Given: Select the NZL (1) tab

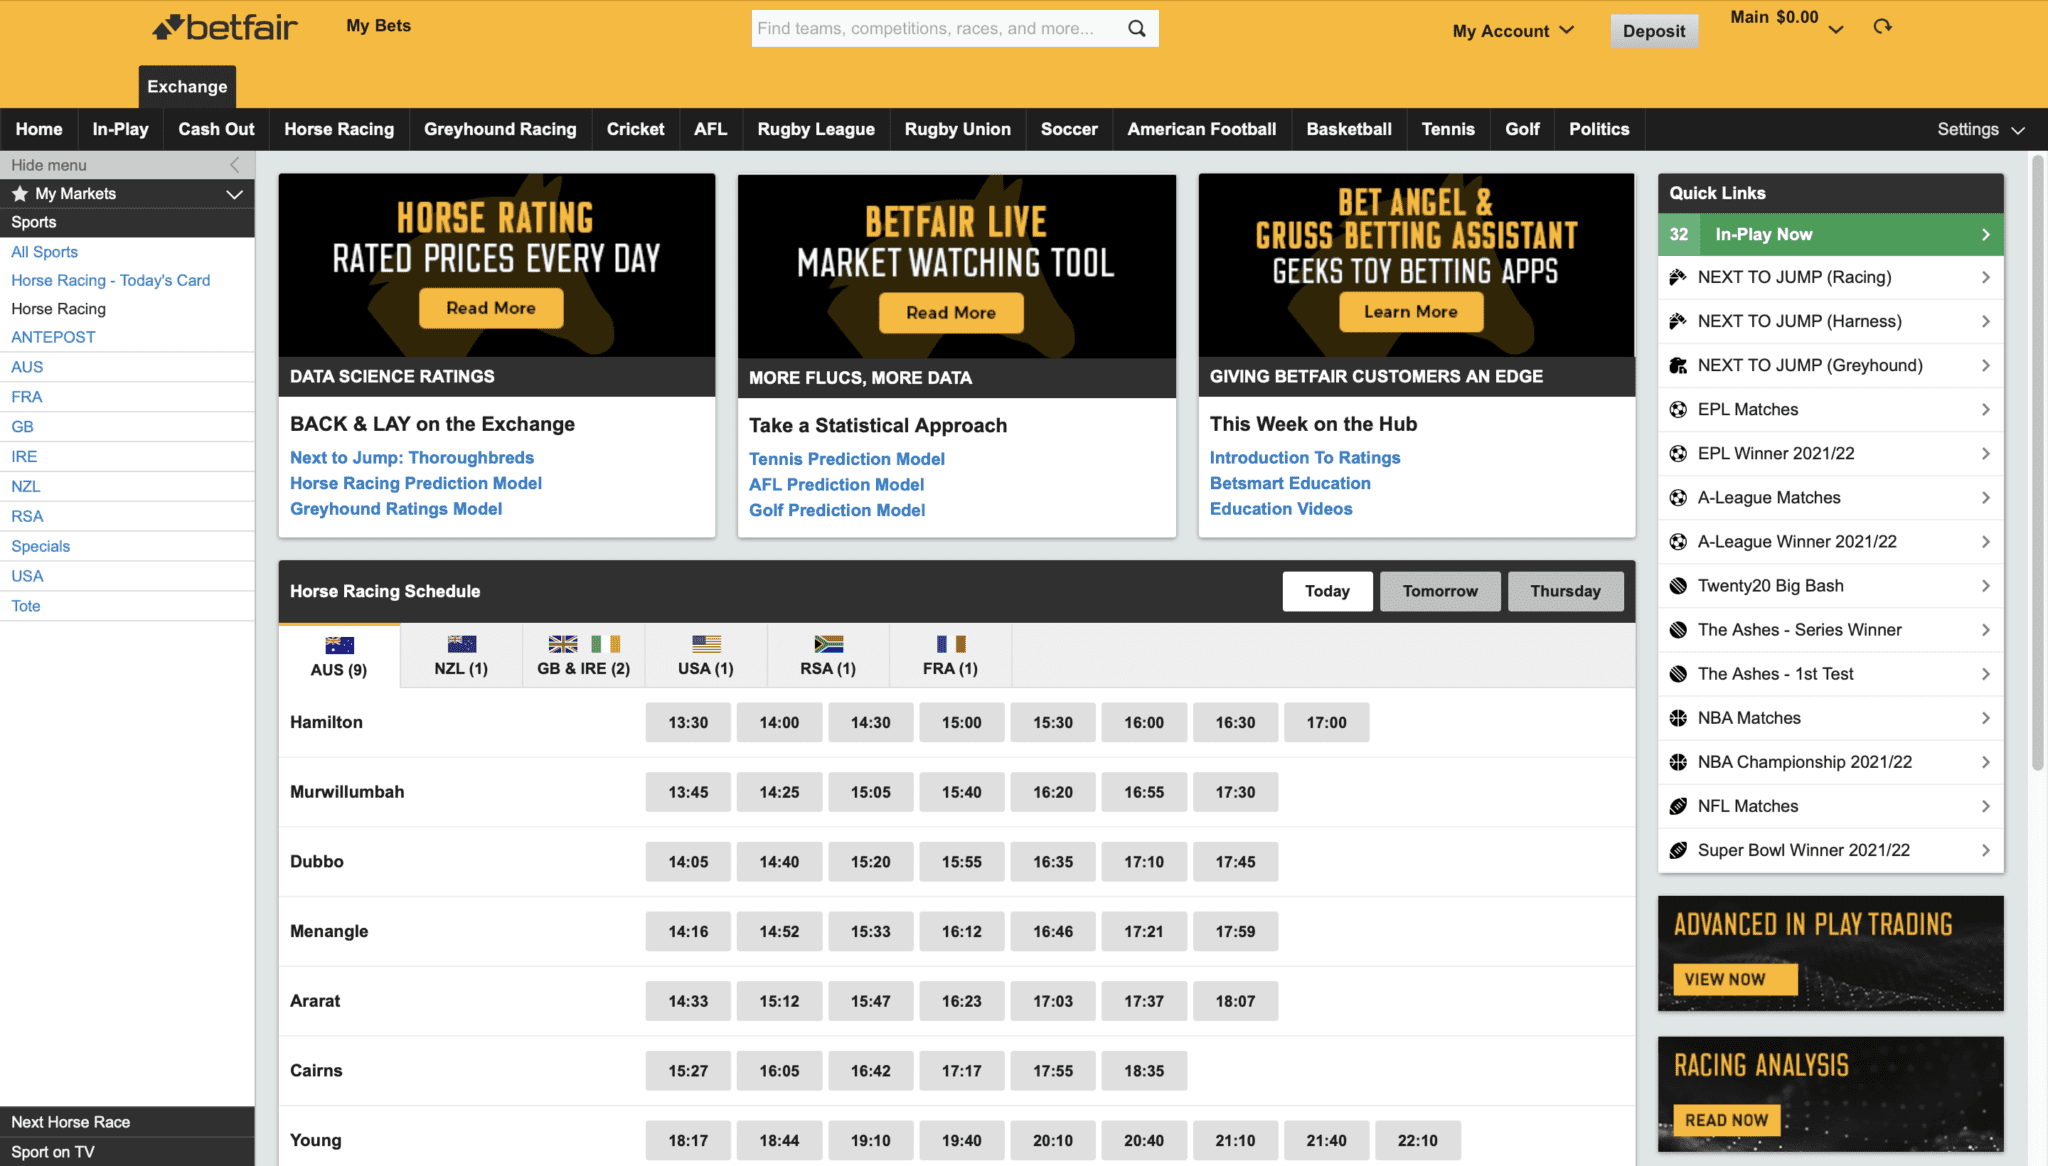Looking at the screenshot, I should (461, 656).
